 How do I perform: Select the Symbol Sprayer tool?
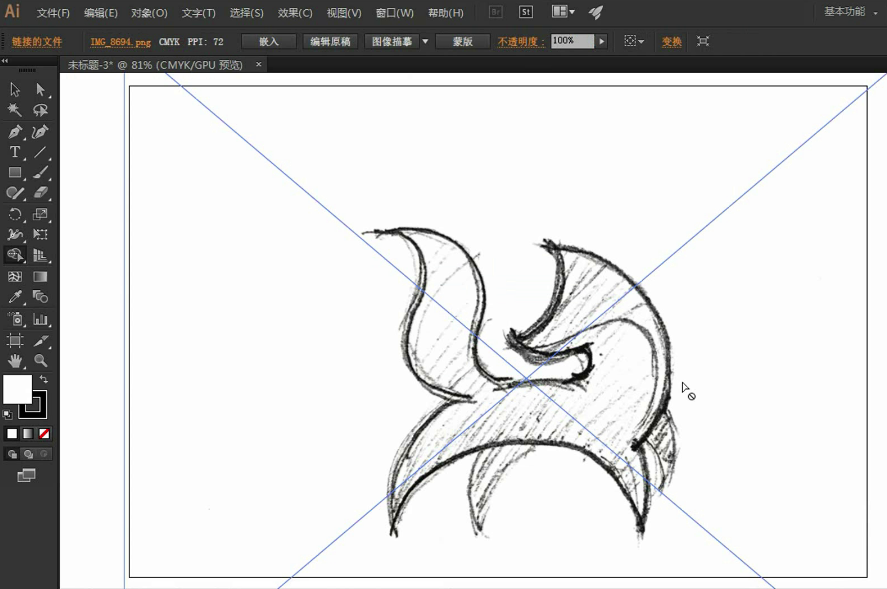pyautogui.click(x=15, y=319)
